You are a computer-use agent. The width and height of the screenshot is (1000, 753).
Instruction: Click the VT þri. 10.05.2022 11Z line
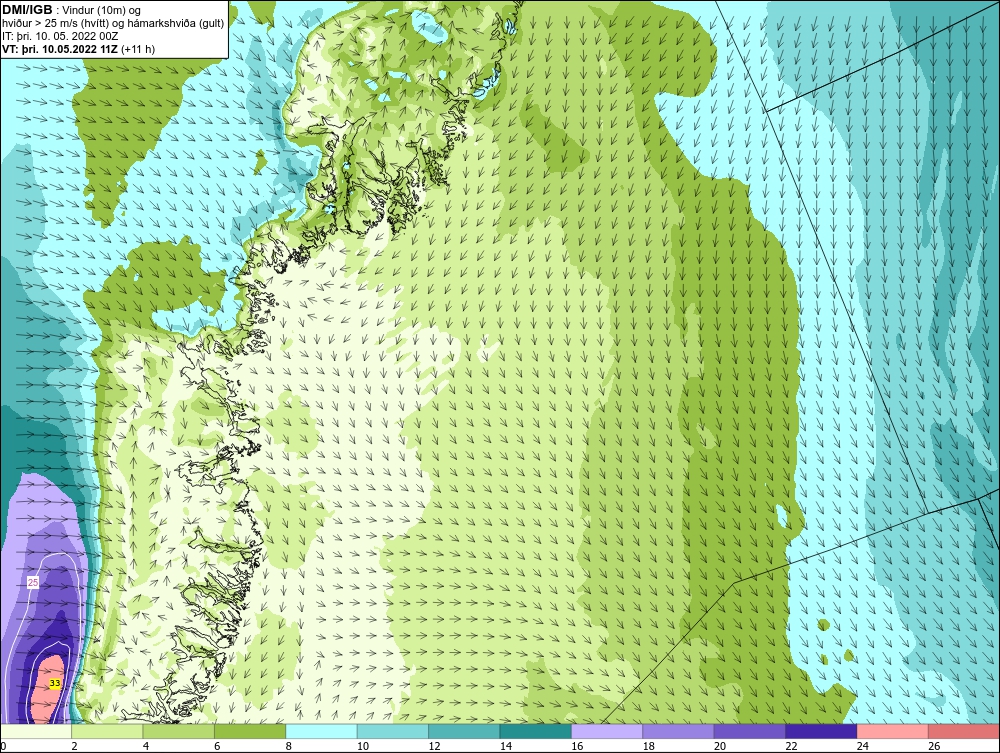click(x=78, y=49)
